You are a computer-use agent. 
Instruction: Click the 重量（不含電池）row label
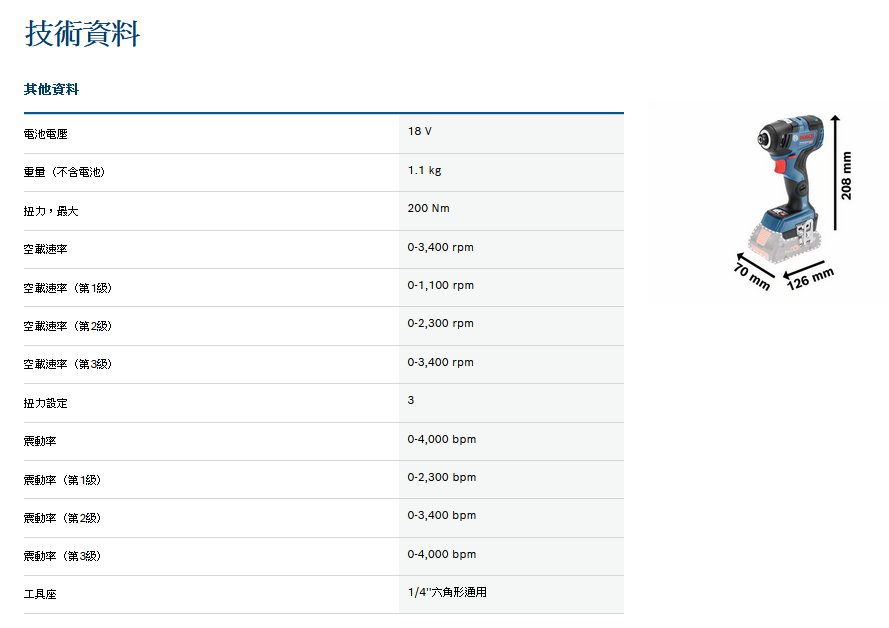[64, 172]
